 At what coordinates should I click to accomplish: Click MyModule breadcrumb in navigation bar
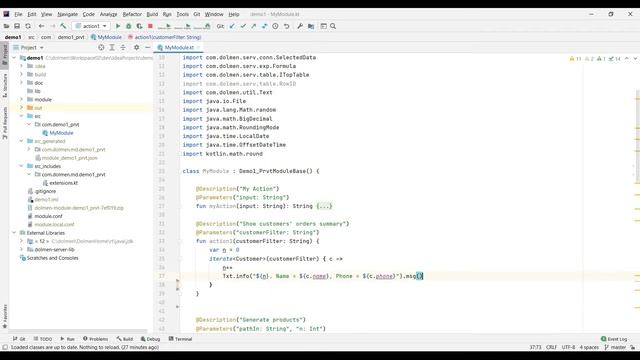click(106, 37)
